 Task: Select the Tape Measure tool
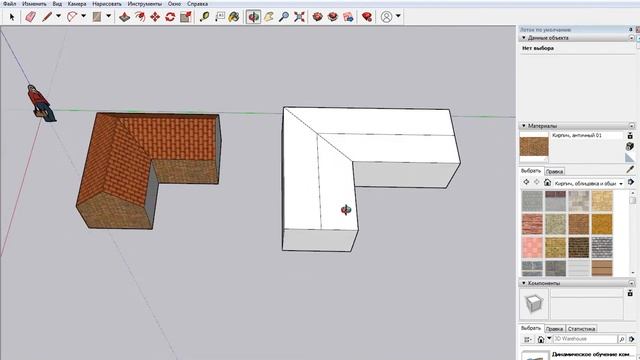coord(204,17)
